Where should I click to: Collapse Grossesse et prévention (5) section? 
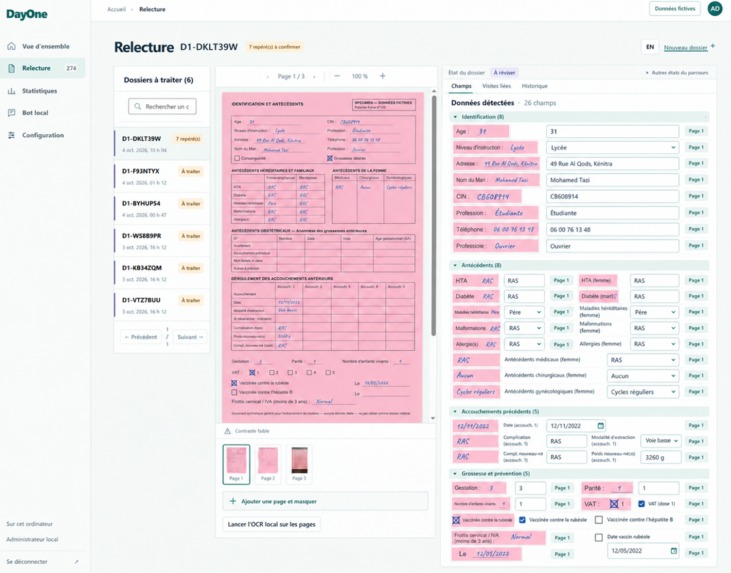point(579,474)
